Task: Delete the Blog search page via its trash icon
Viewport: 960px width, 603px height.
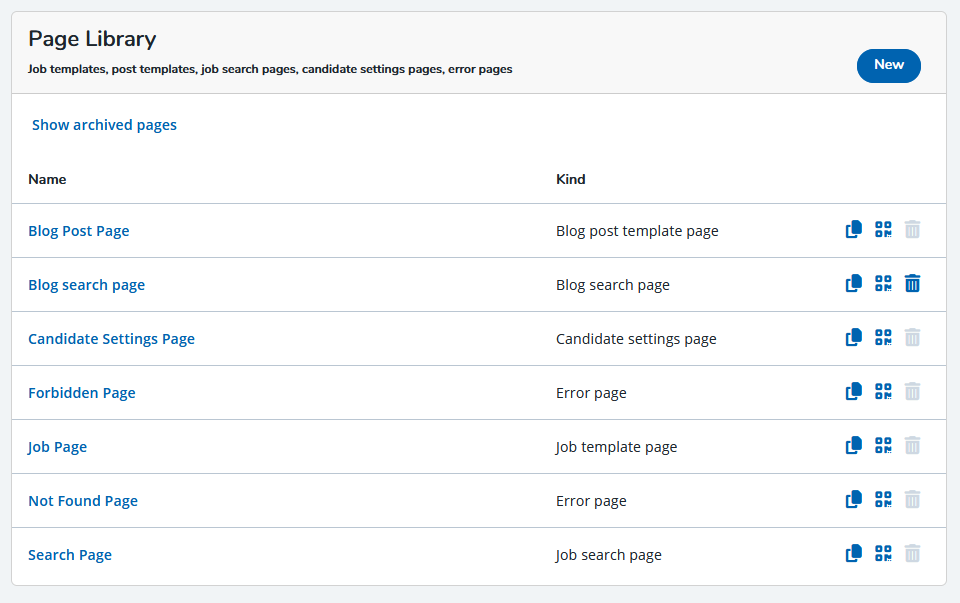Action: (x=912, y=283)
